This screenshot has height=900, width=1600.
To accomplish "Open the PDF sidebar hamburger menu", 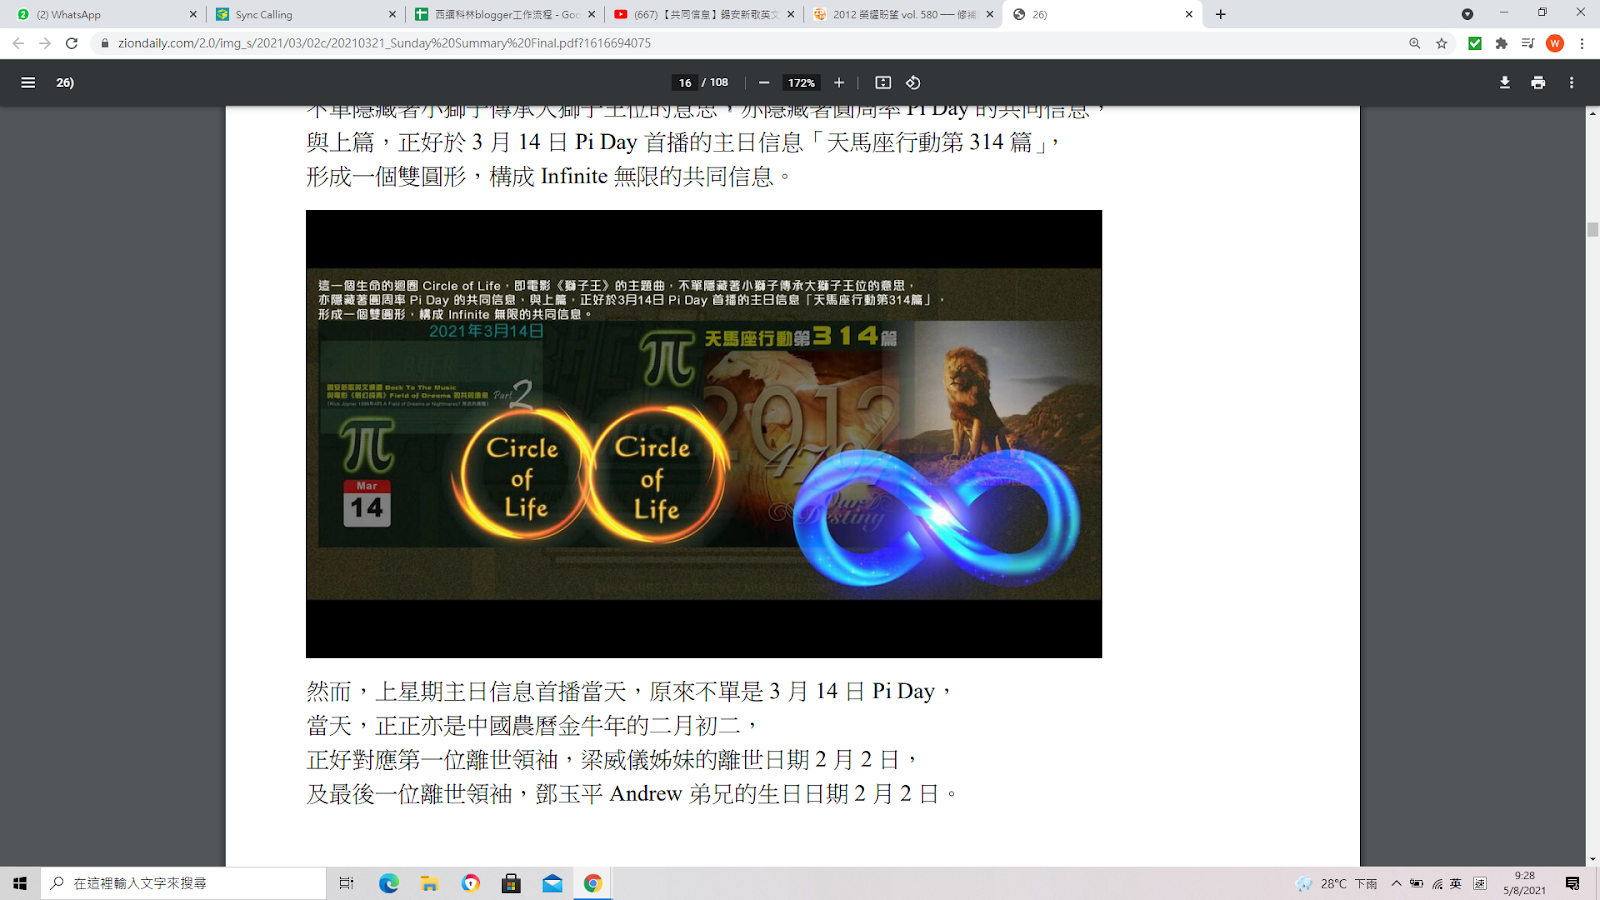I will pyautogui.click(x=28, y=83).
